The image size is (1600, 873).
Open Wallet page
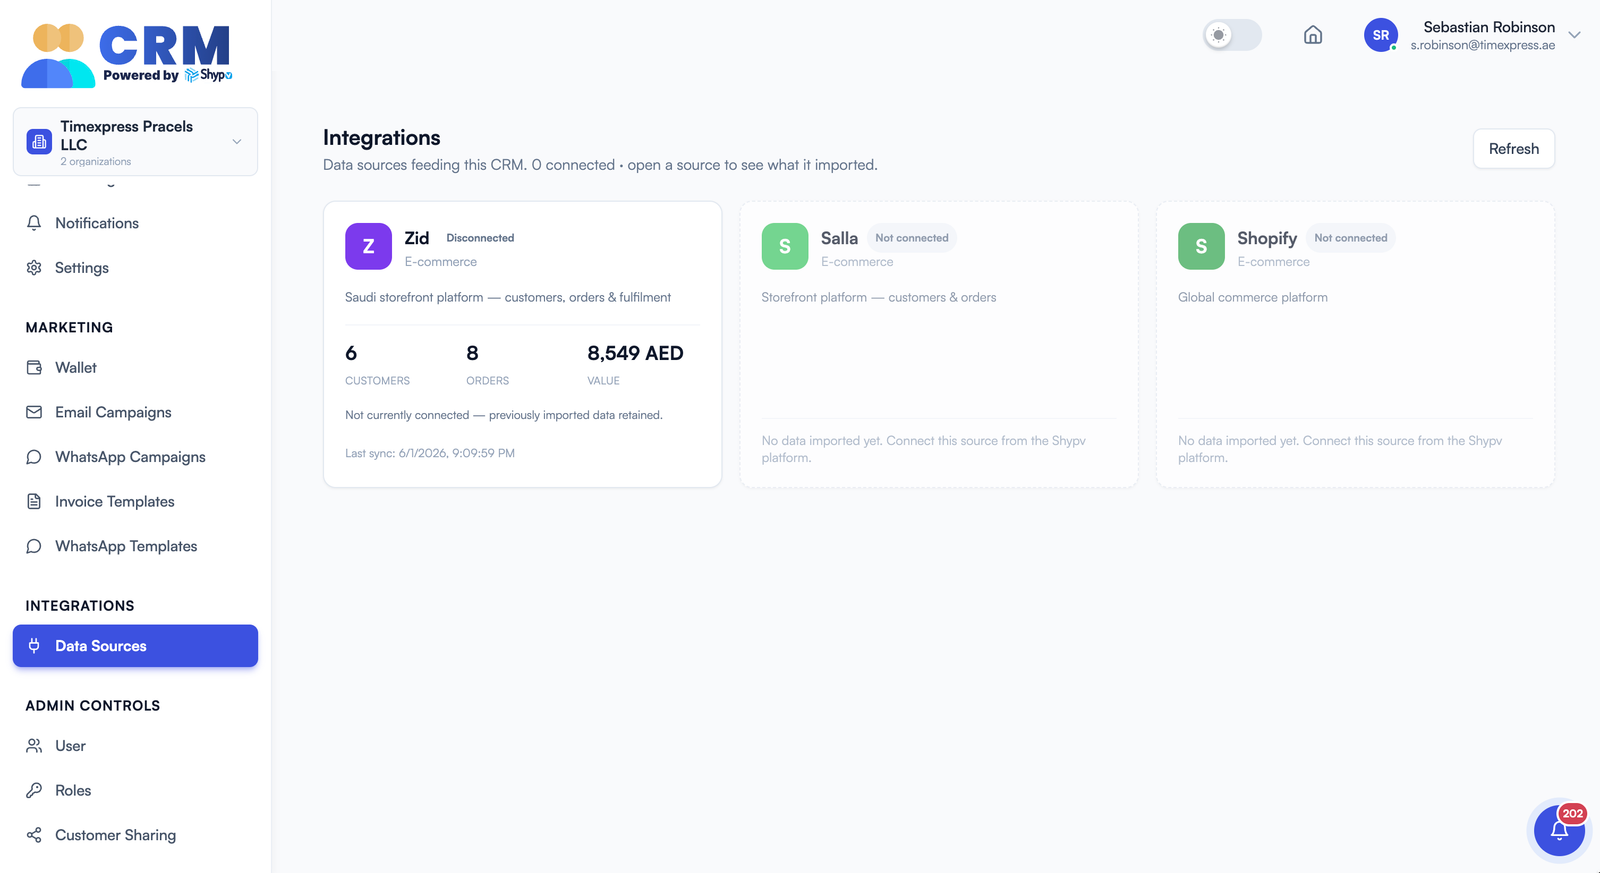tap(135, 368)
